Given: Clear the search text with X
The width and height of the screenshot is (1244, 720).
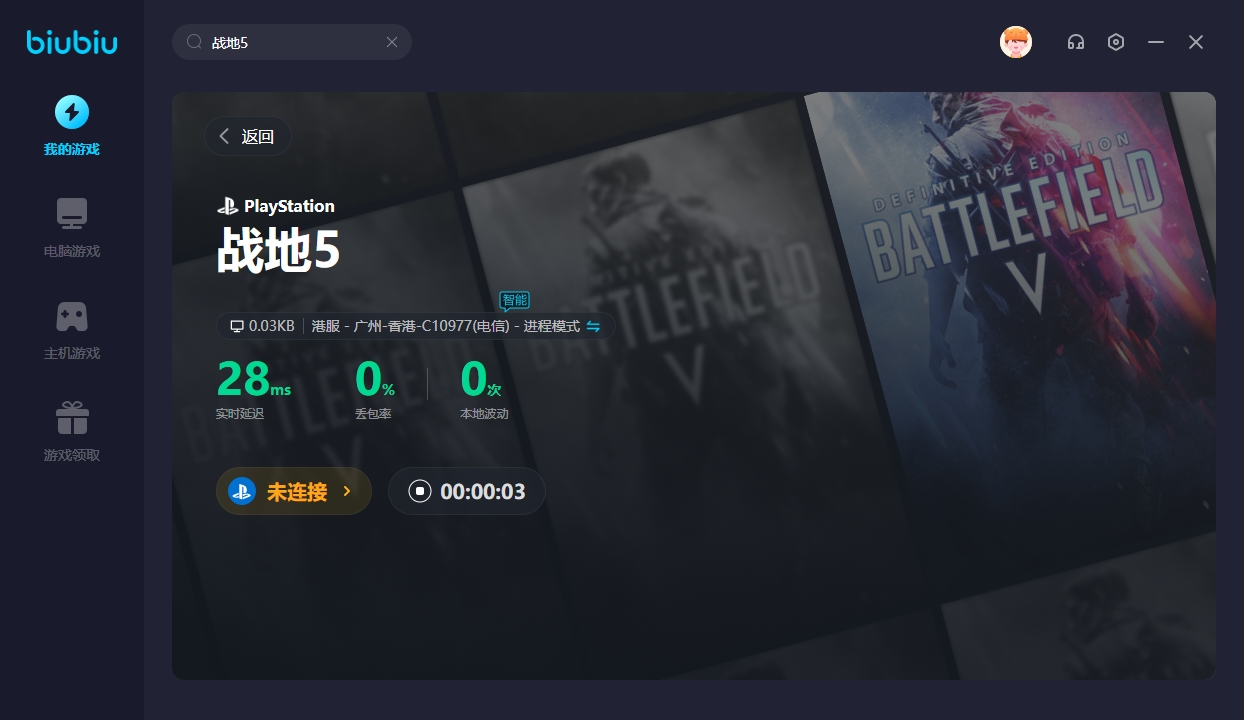Looking at the screenshot, I should point(392,42).
